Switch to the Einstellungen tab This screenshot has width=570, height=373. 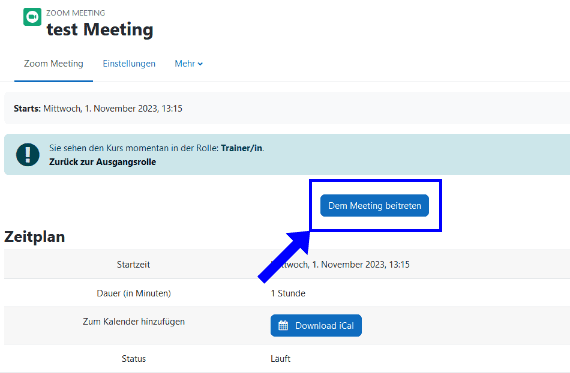pyautogui.click(x=129, y=64)
